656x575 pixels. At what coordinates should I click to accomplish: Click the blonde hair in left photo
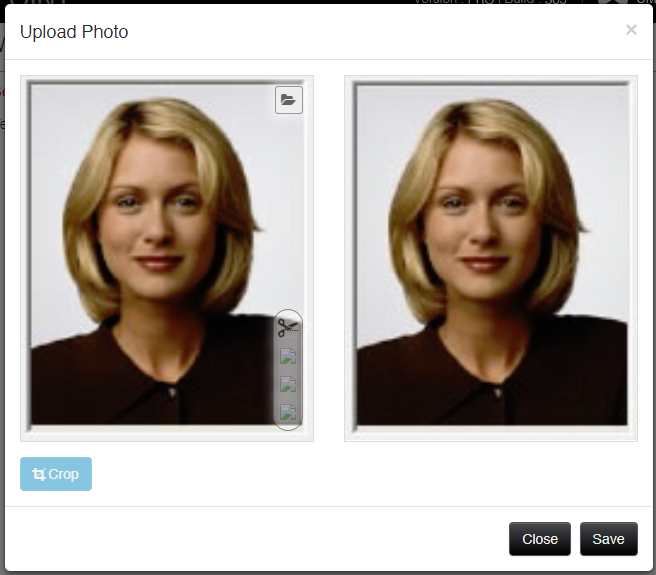(x=90, y=200)
